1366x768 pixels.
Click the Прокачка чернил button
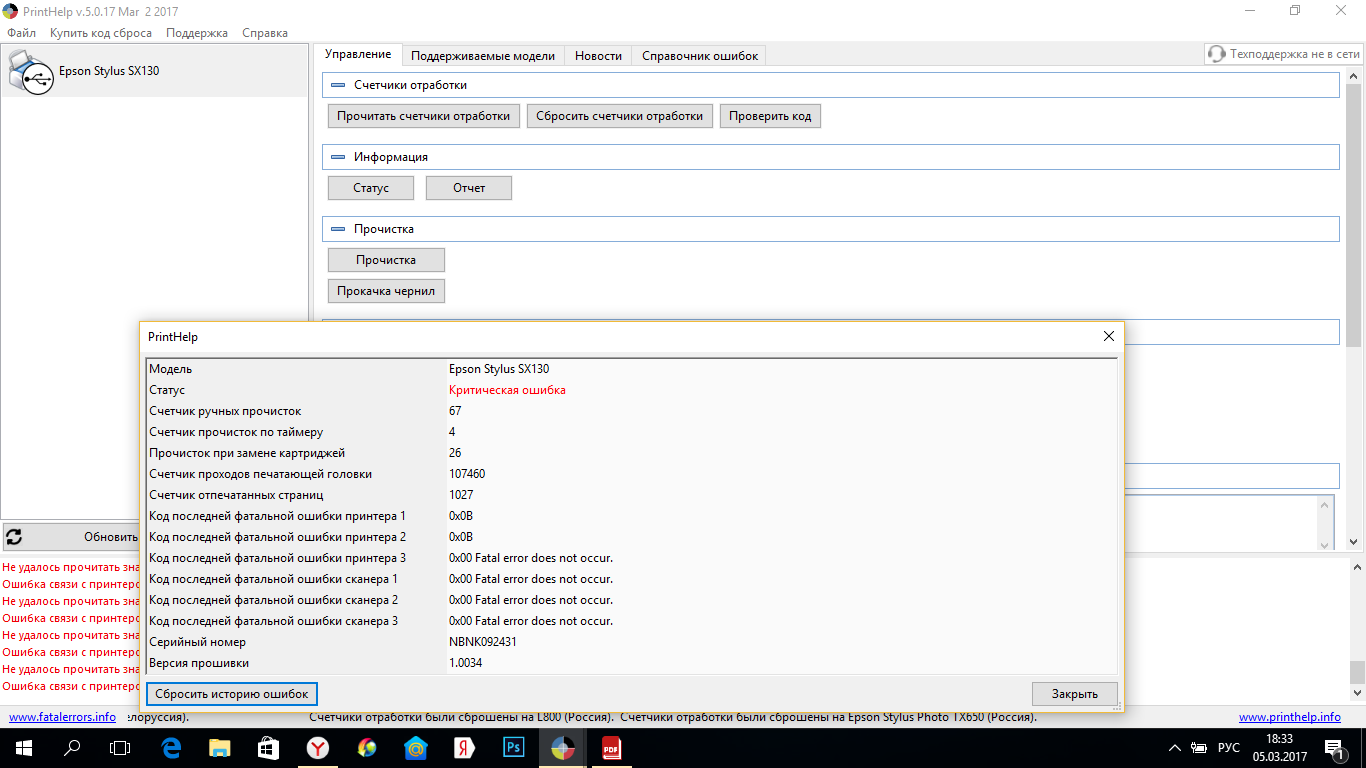coord(386,291)
